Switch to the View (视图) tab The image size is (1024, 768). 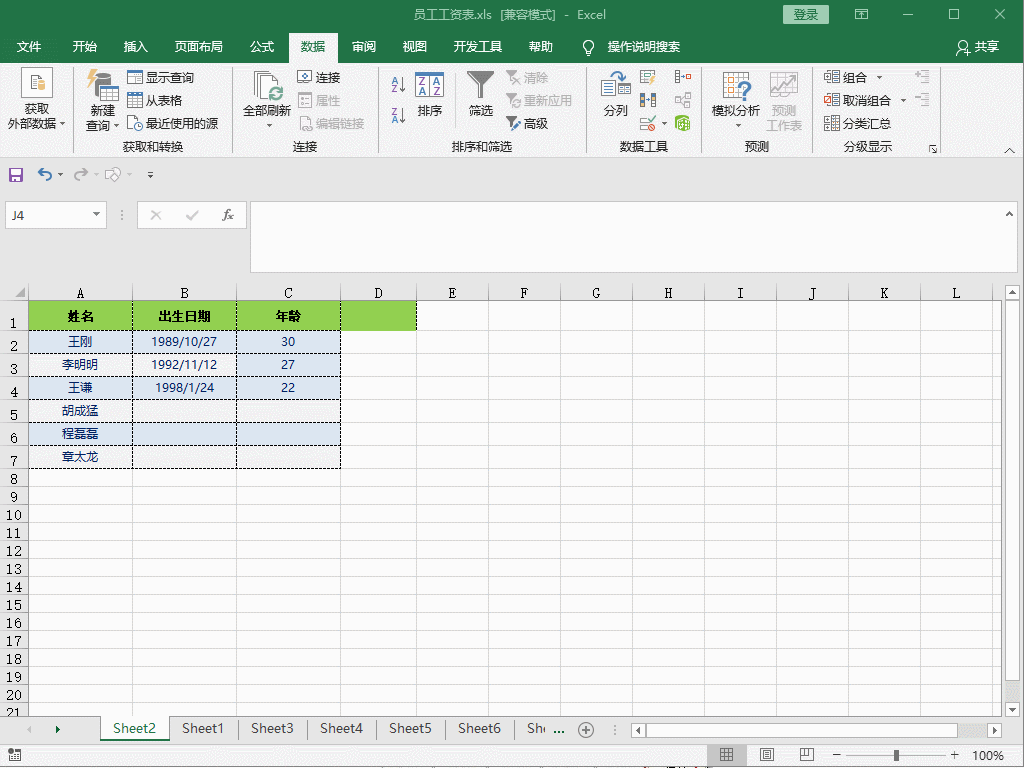click(x=415, y=47)
